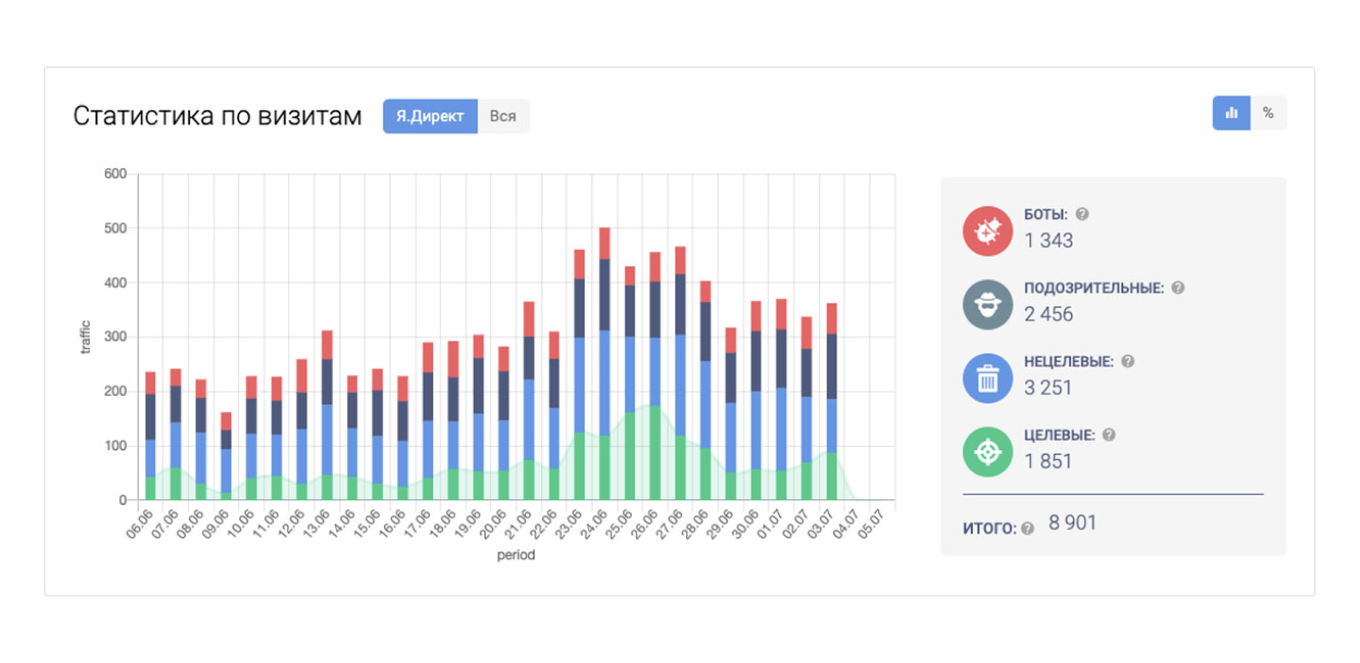The width and height of the screenshot is (1360, 663).
Task: Click the 300 value on the y-axis
Action: (x=115, y=337)
